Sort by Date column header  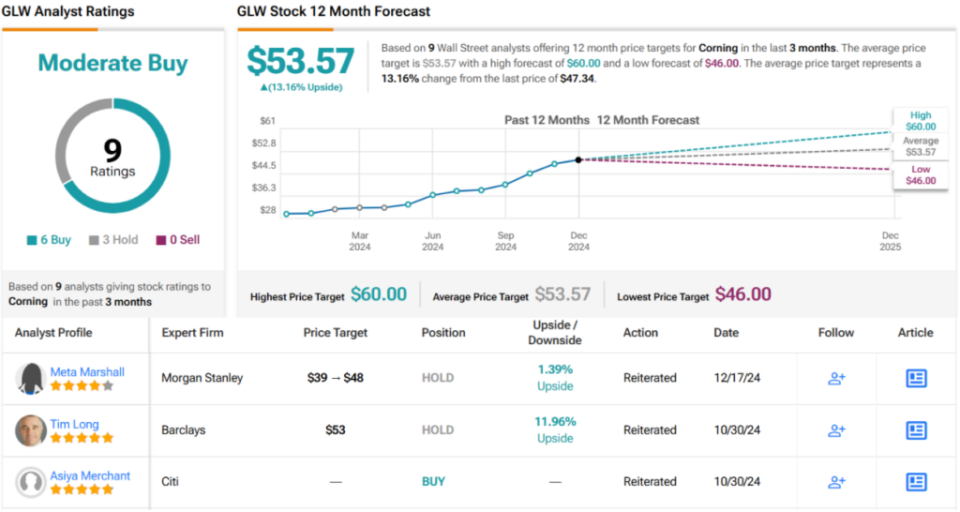click(x=726, y=333)
